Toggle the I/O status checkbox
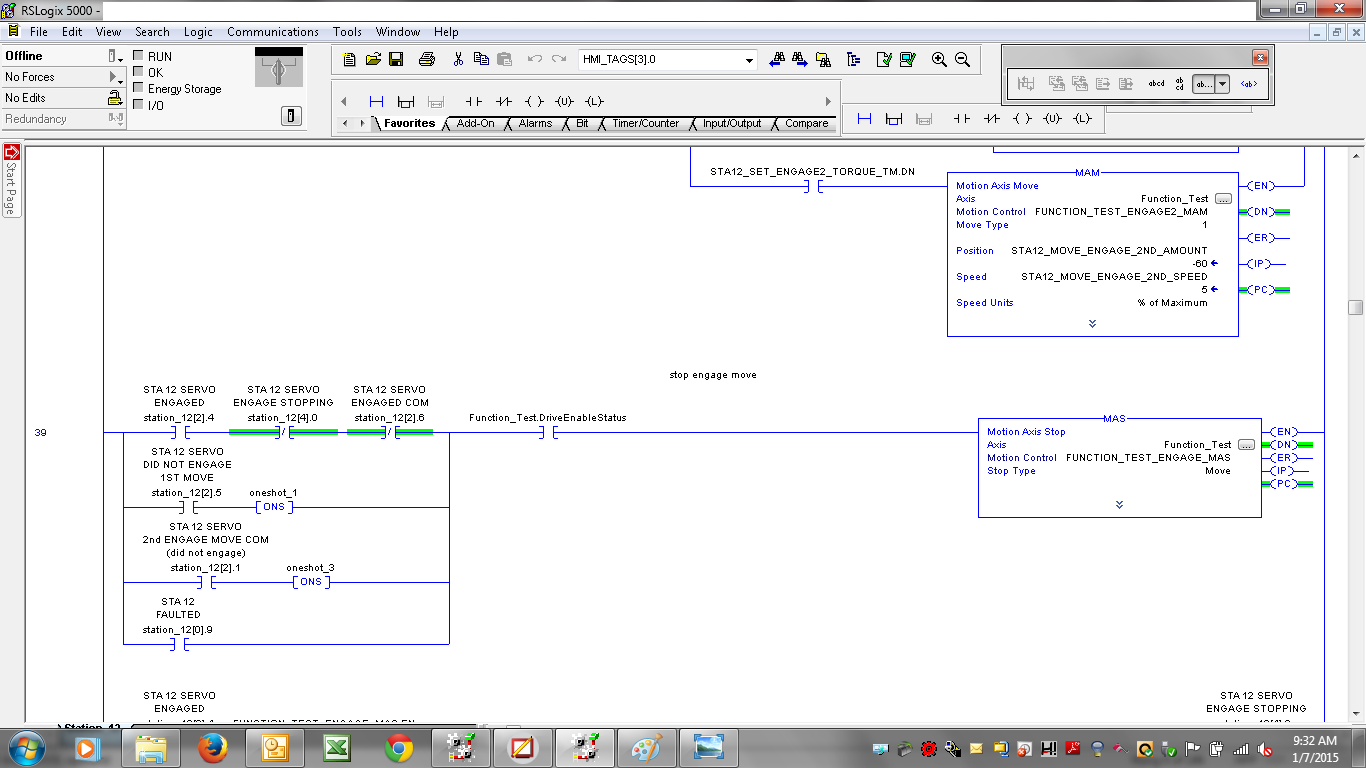 pos(139,105)
